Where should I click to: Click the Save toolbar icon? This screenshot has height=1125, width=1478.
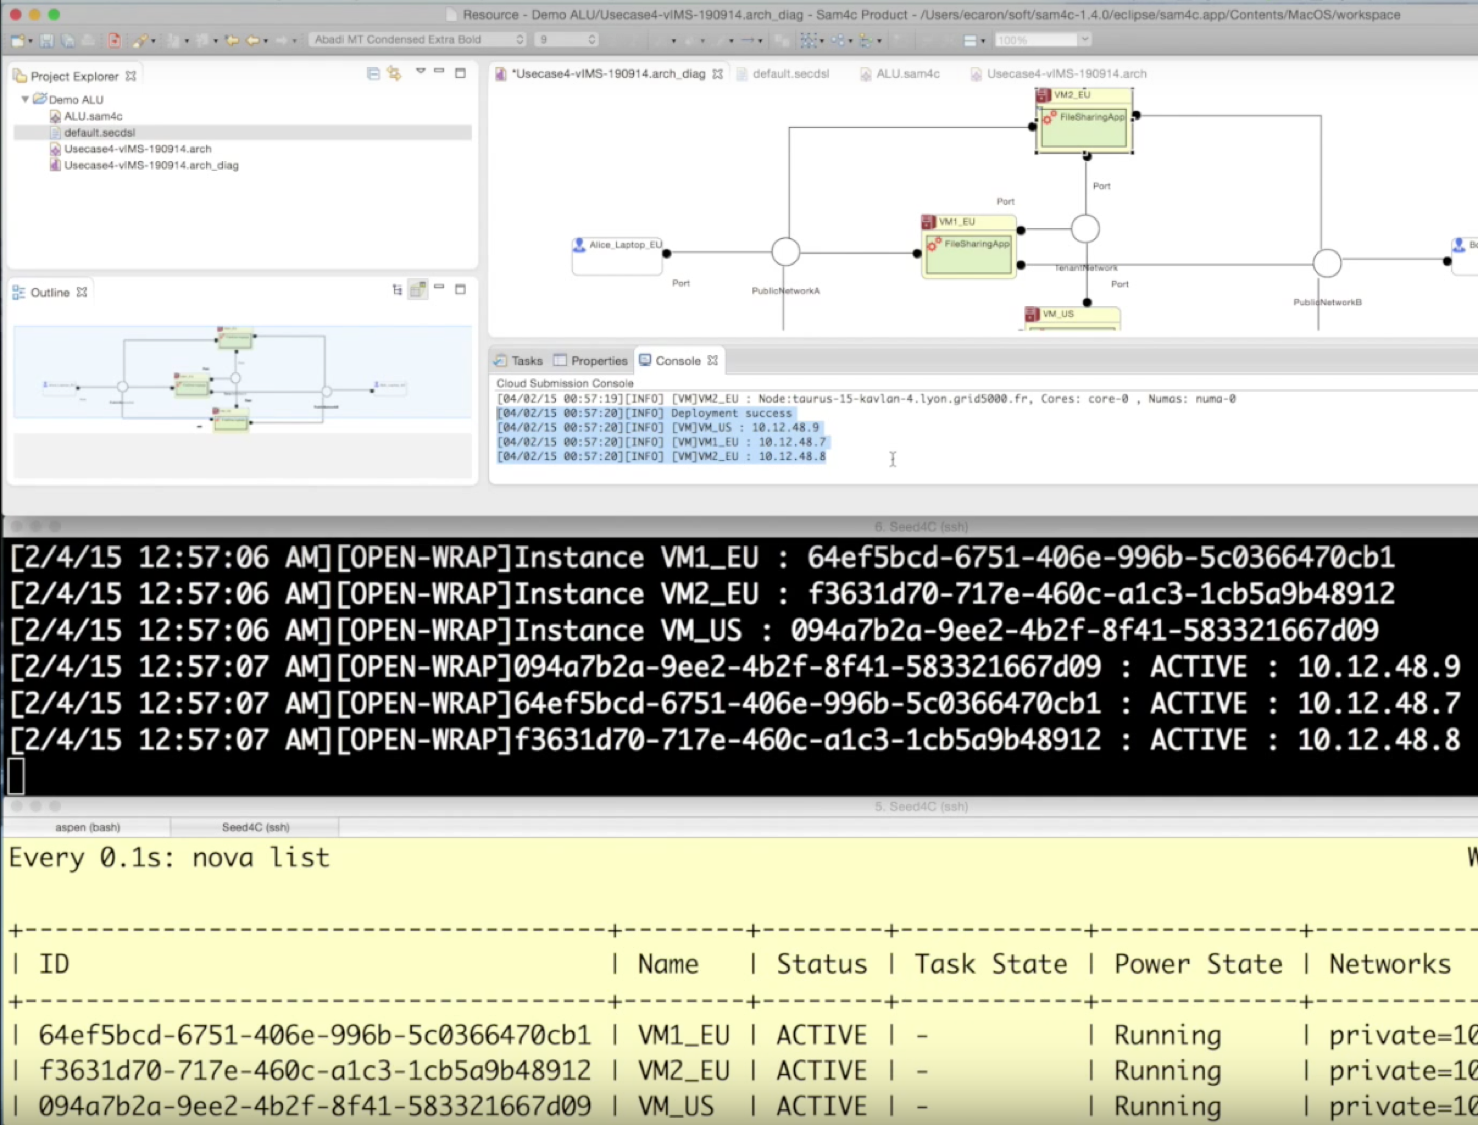tap(46, 40)
